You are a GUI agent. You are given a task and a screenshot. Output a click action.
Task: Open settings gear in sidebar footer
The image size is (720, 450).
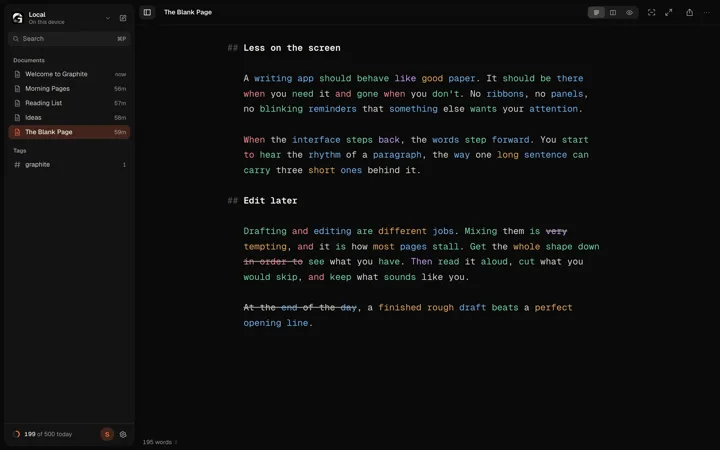coord(123,434)
